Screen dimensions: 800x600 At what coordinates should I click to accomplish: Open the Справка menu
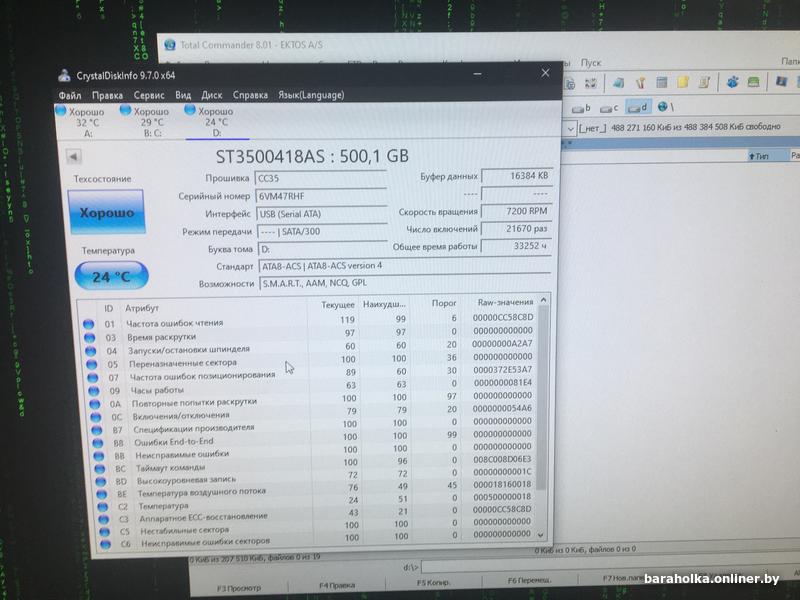point(250,95)
